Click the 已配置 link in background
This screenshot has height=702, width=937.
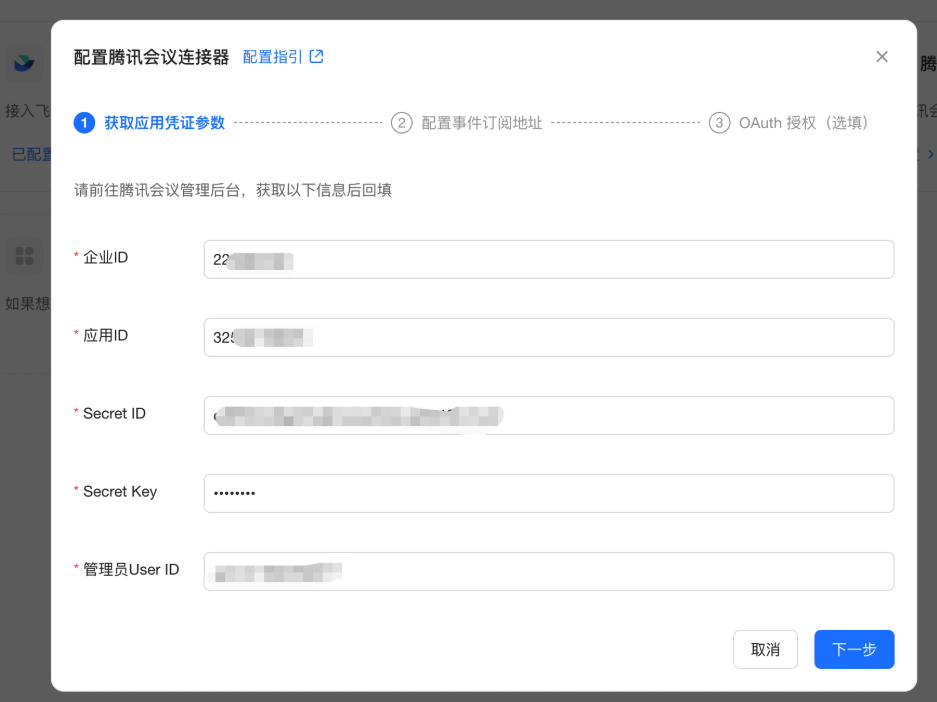point(32,154)
